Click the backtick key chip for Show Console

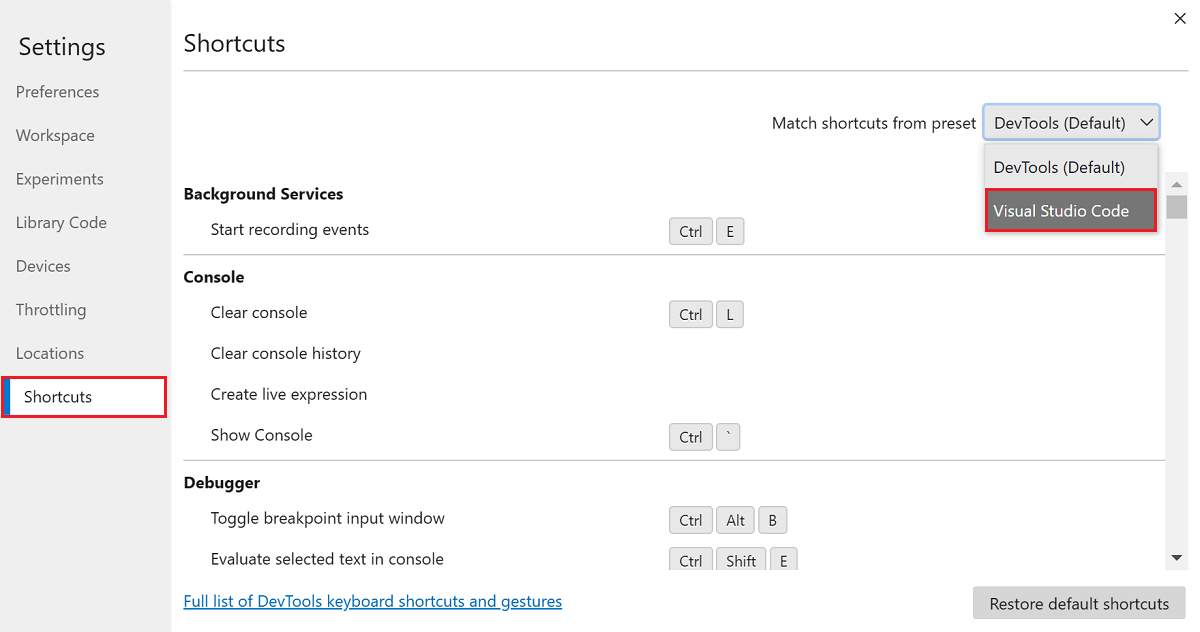(x=728, y=436)
